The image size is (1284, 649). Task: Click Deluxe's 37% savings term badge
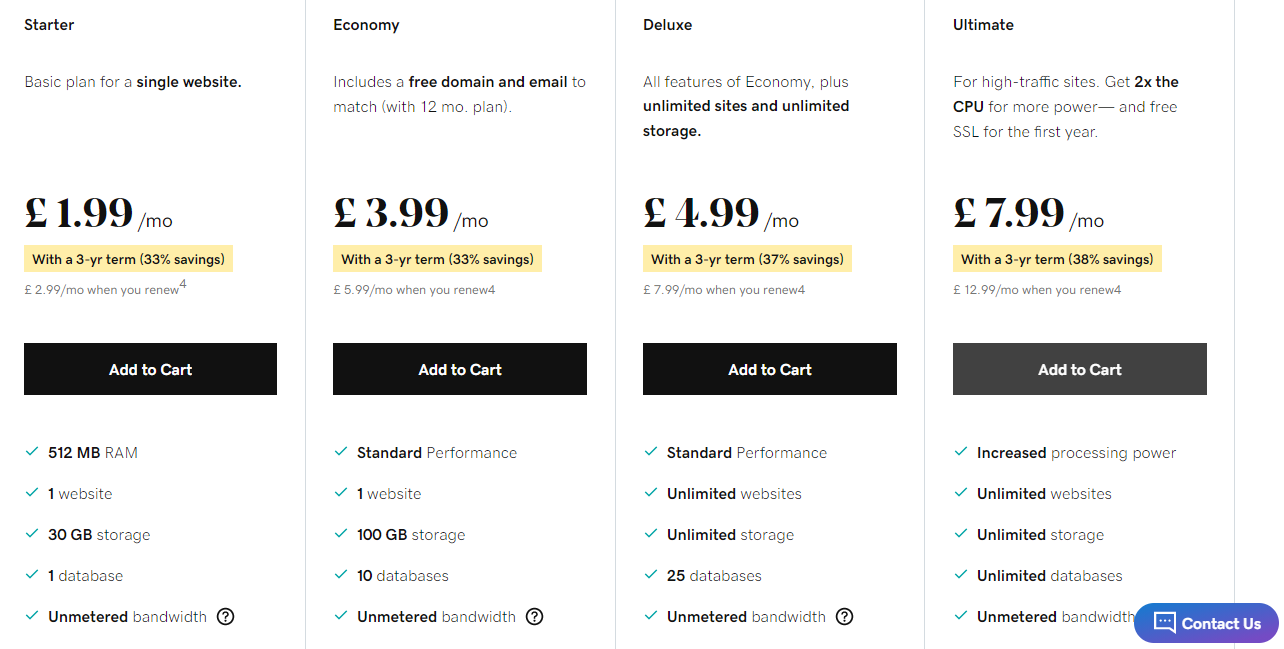[x=747, y=259]
